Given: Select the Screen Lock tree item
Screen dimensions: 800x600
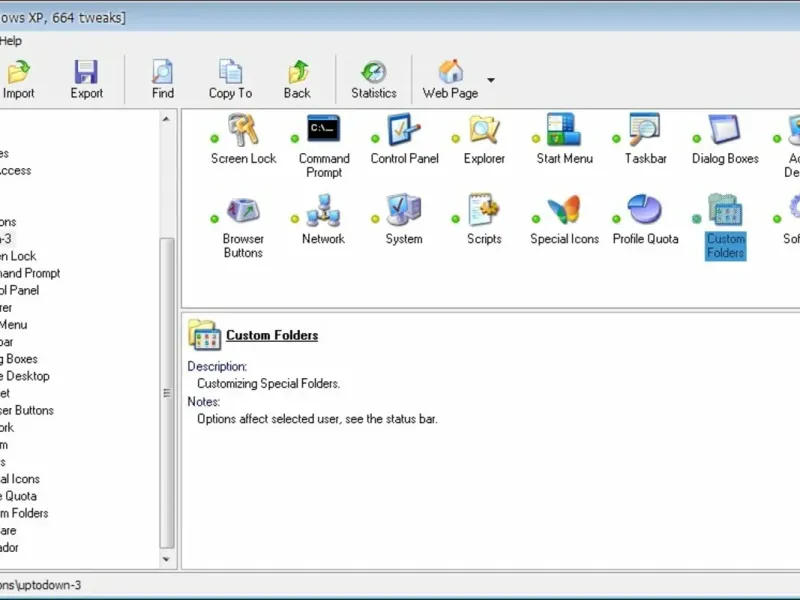Looking at the screenshot, I should point(18,256).
